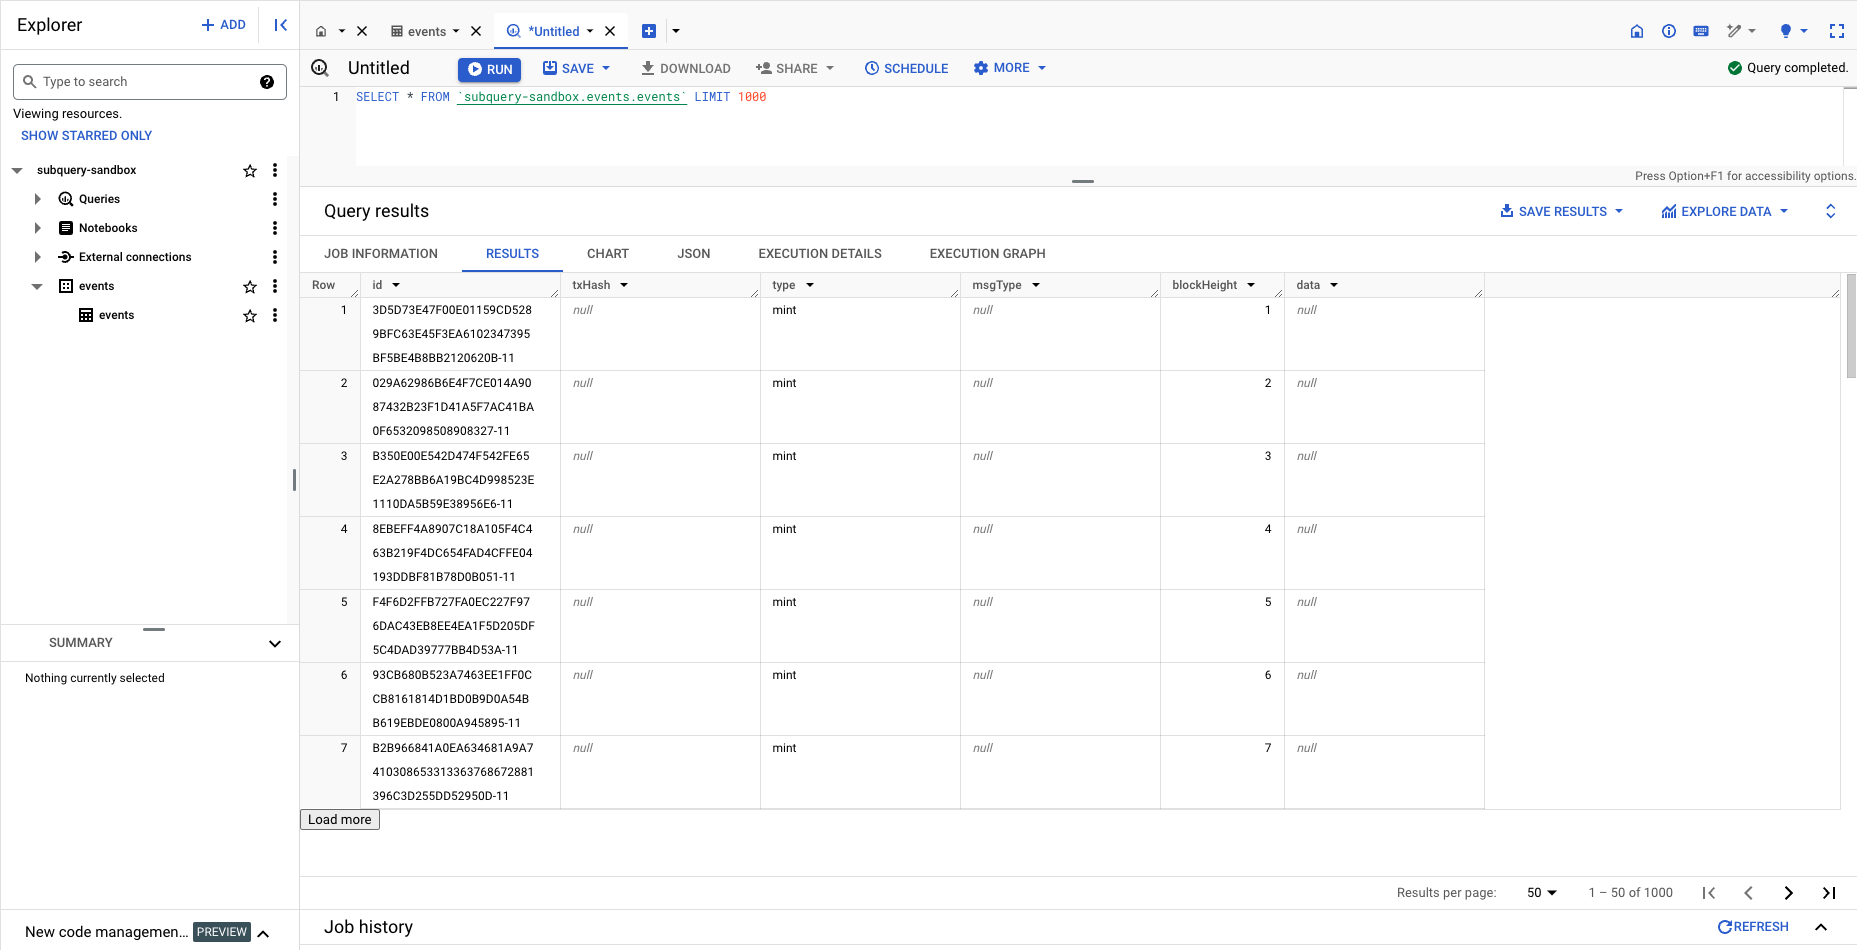This screenshot has width=1857, height=950.
Task: Switch to CHART tab
Action: [608, 254]
